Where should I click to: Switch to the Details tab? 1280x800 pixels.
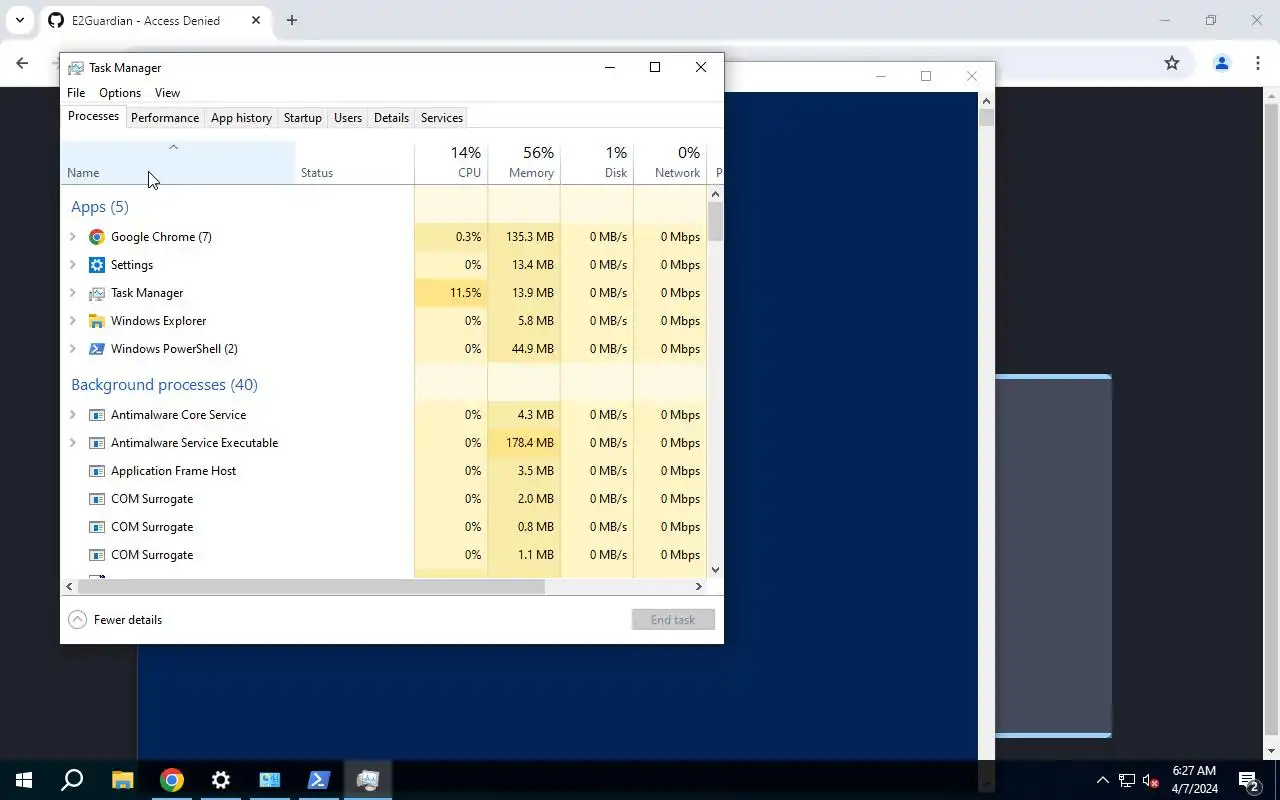pos(391,118)
